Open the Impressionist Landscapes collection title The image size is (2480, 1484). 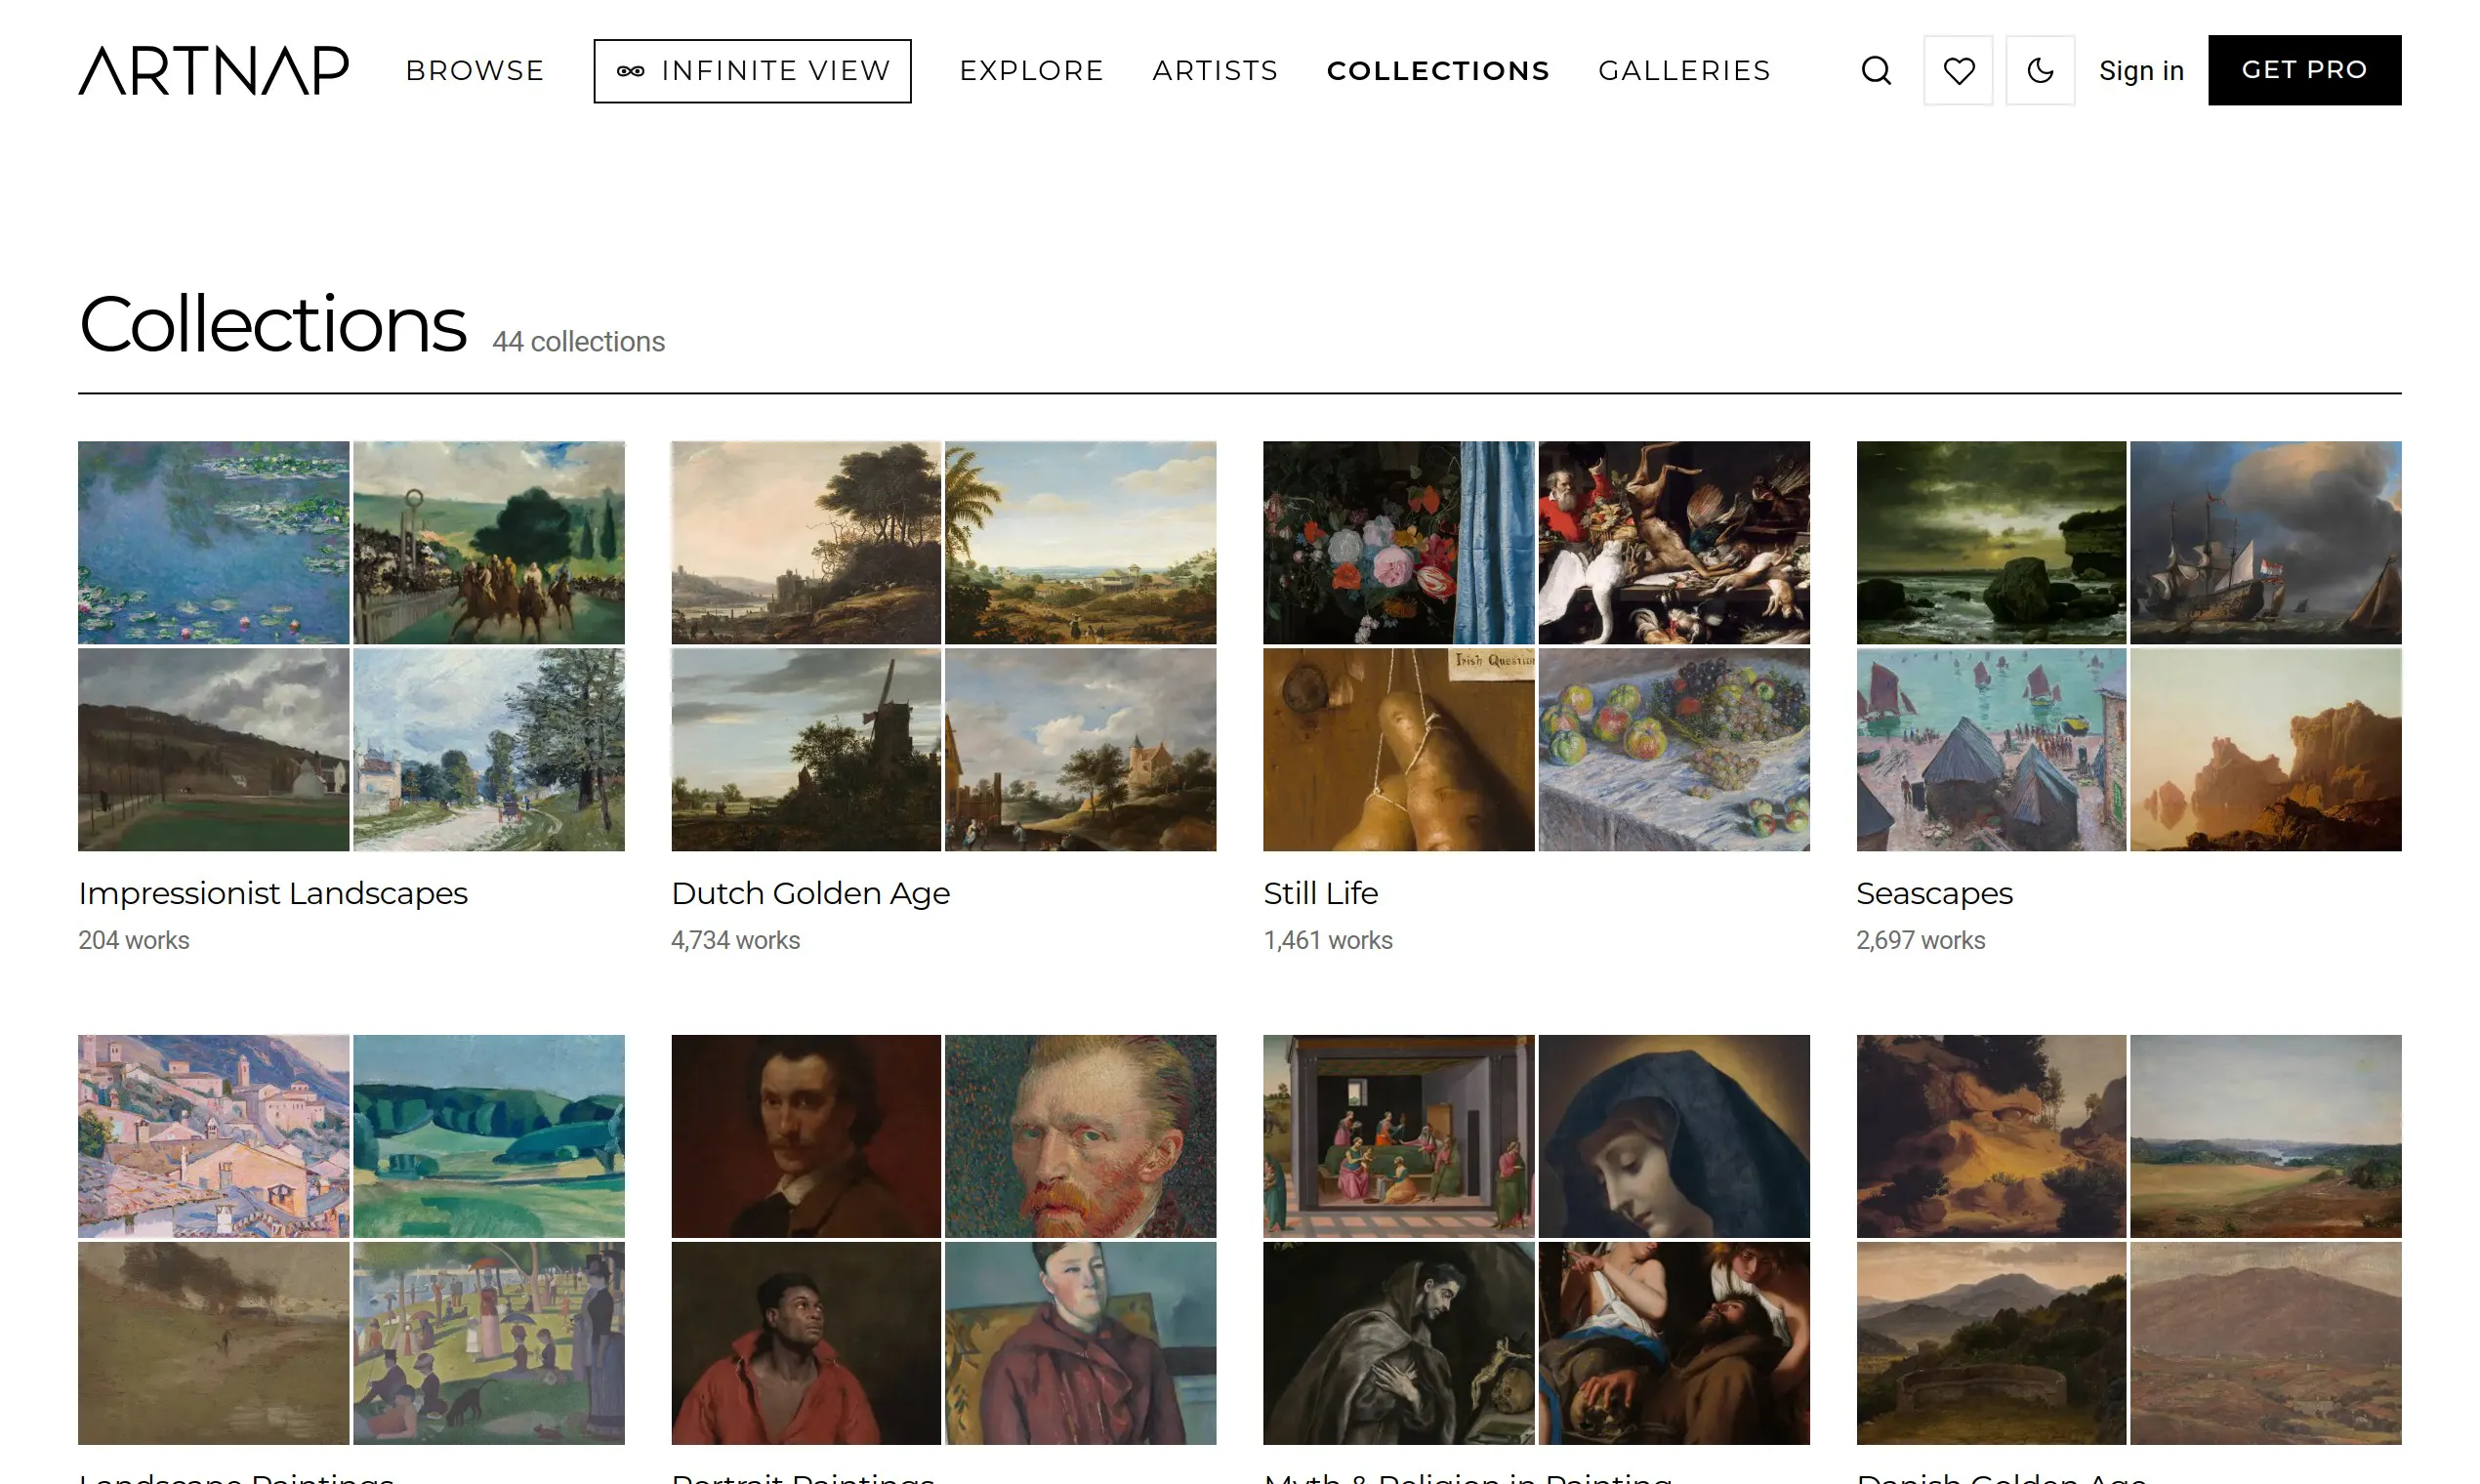click(x=273, y=893)
